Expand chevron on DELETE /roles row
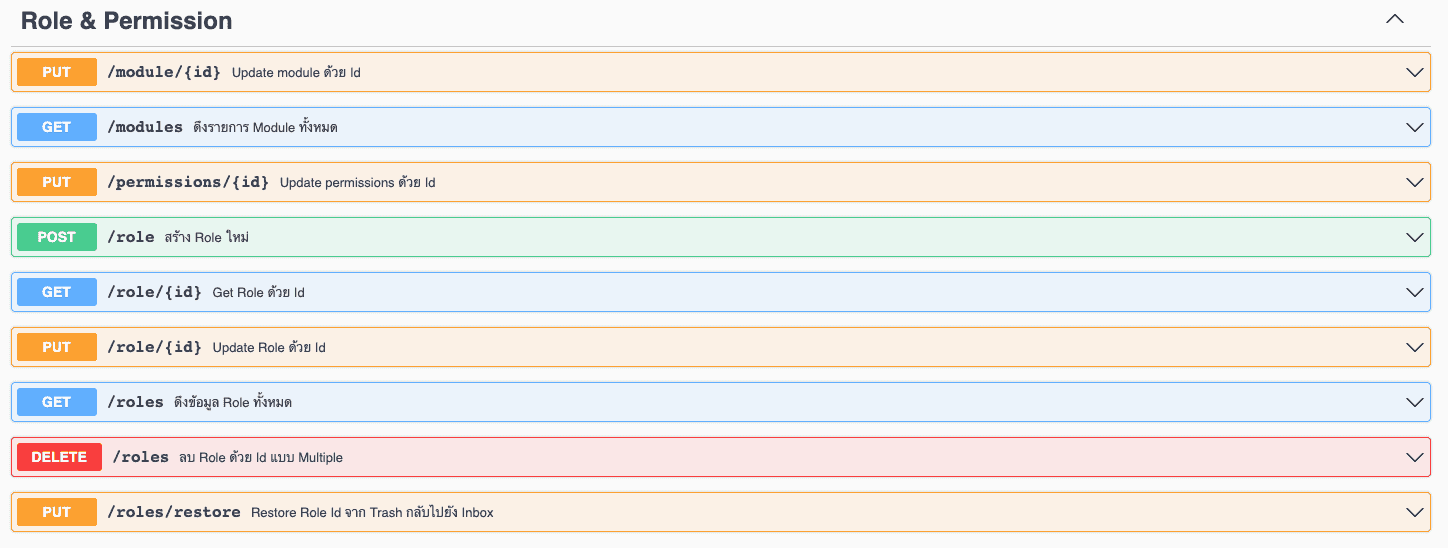The width and height of the screenshot is (1448, 548). tap(1414, 457)
